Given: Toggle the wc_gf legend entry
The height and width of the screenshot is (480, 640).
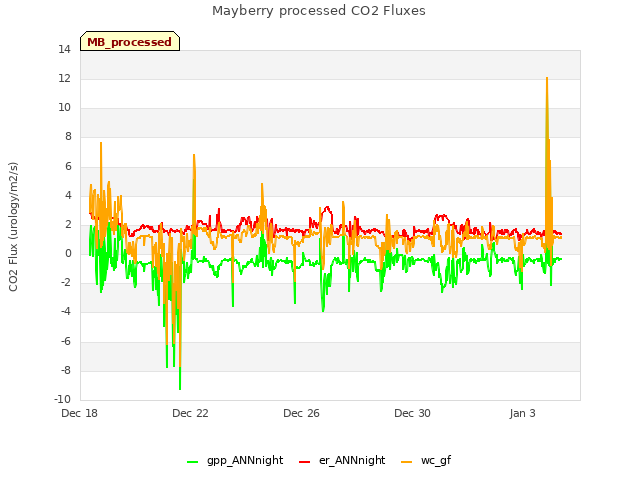Looking at the screenshot, I should pos(426,460).
